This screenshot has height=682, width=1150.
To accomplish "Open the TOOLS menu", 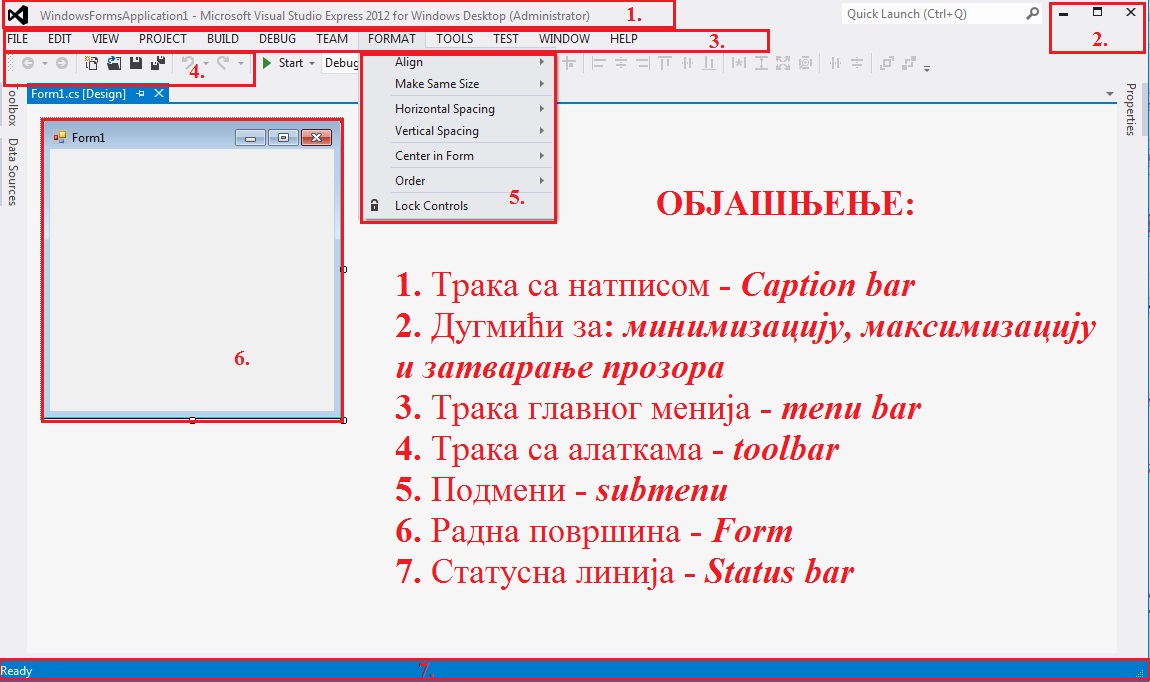I will (x=454, y=39).
